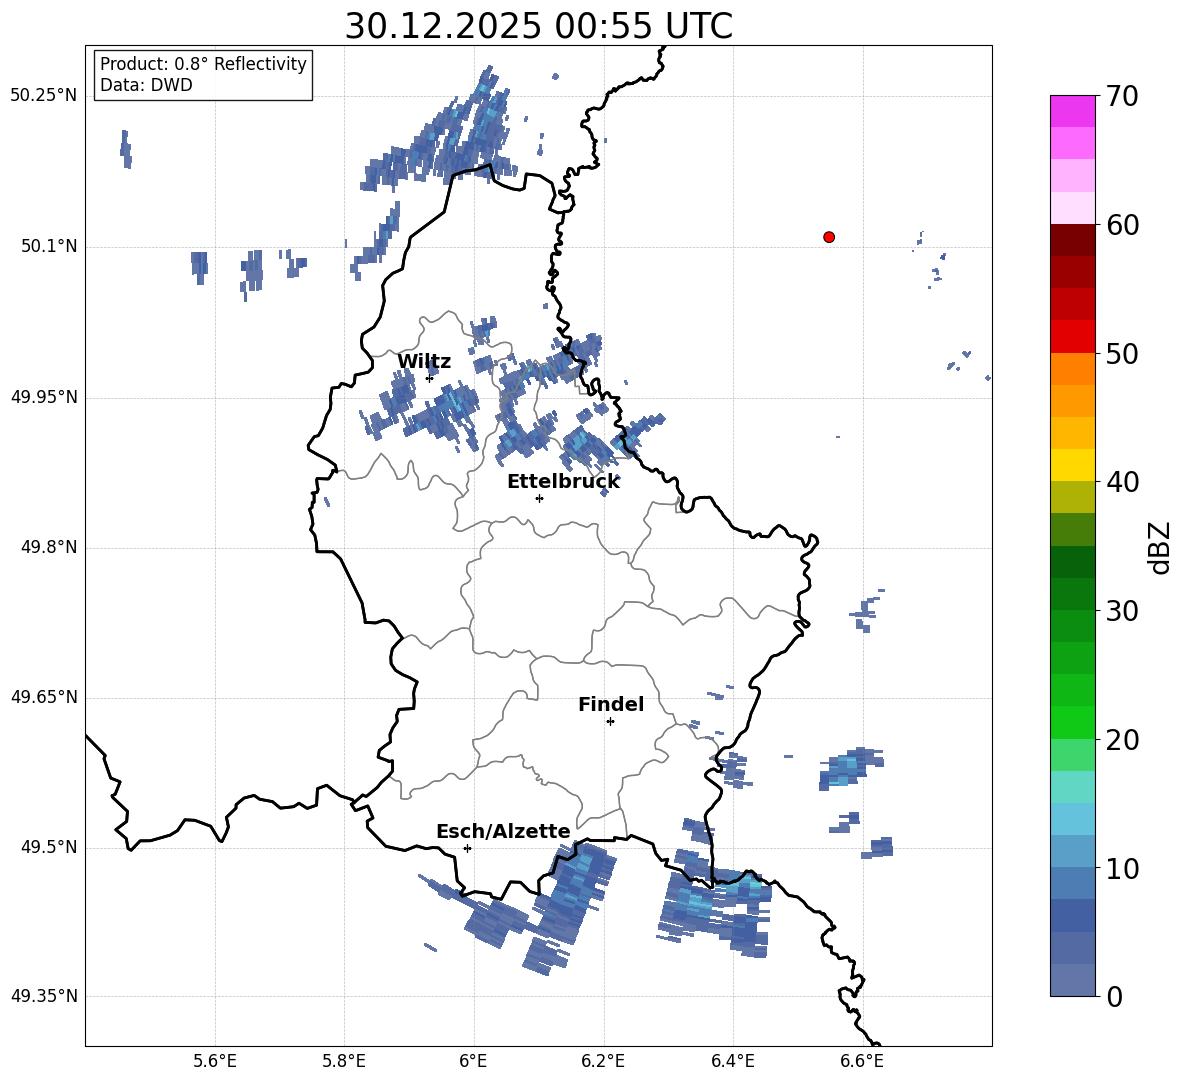Click the 49.35°N latitude label
Viewport: 1184px width, 1081px height.
tap(44, 996)
